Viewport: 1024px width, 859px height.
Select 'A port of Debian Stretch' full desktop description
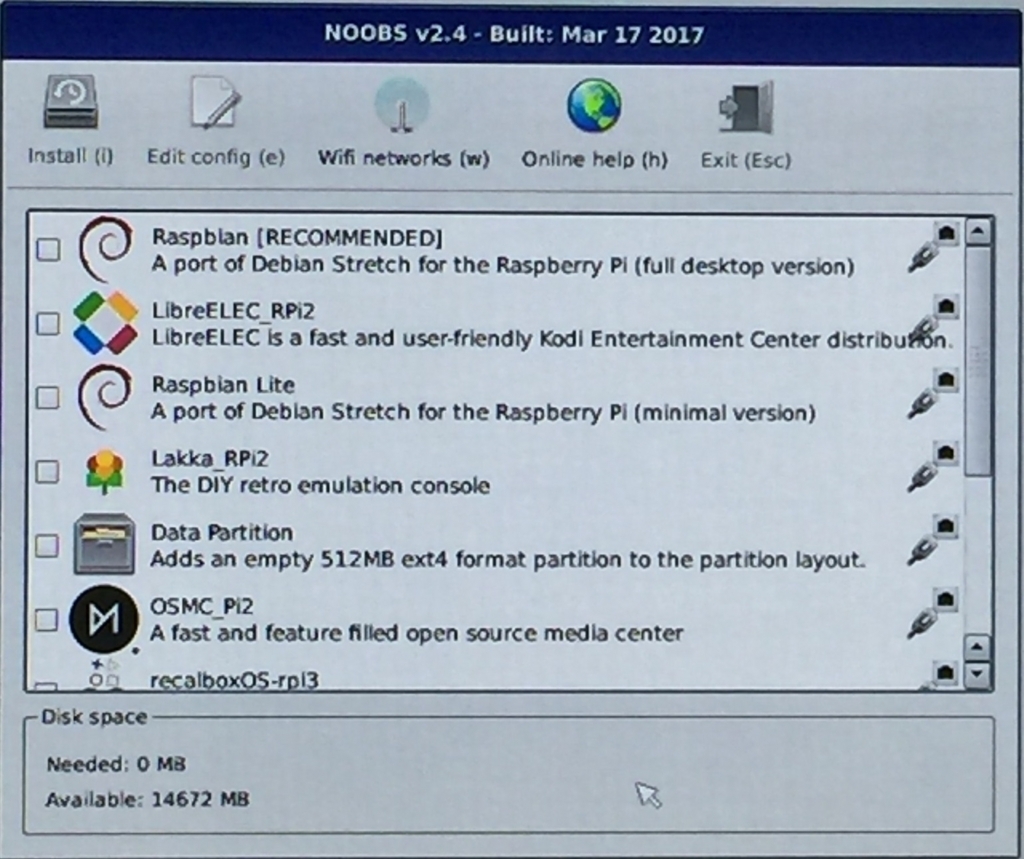[503, 265]
